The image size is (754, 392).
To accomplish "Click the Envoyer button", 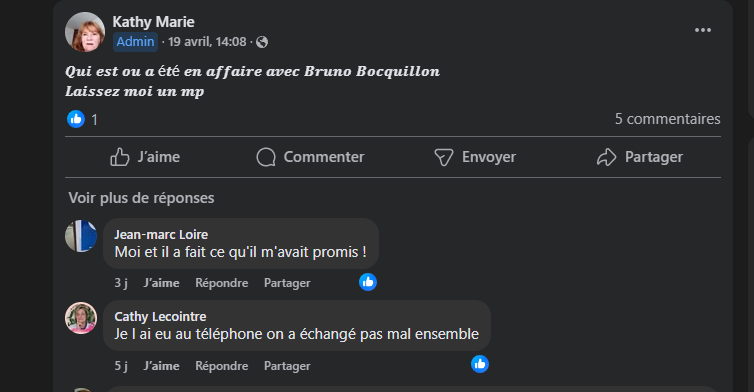I will [x=475, y=157].
